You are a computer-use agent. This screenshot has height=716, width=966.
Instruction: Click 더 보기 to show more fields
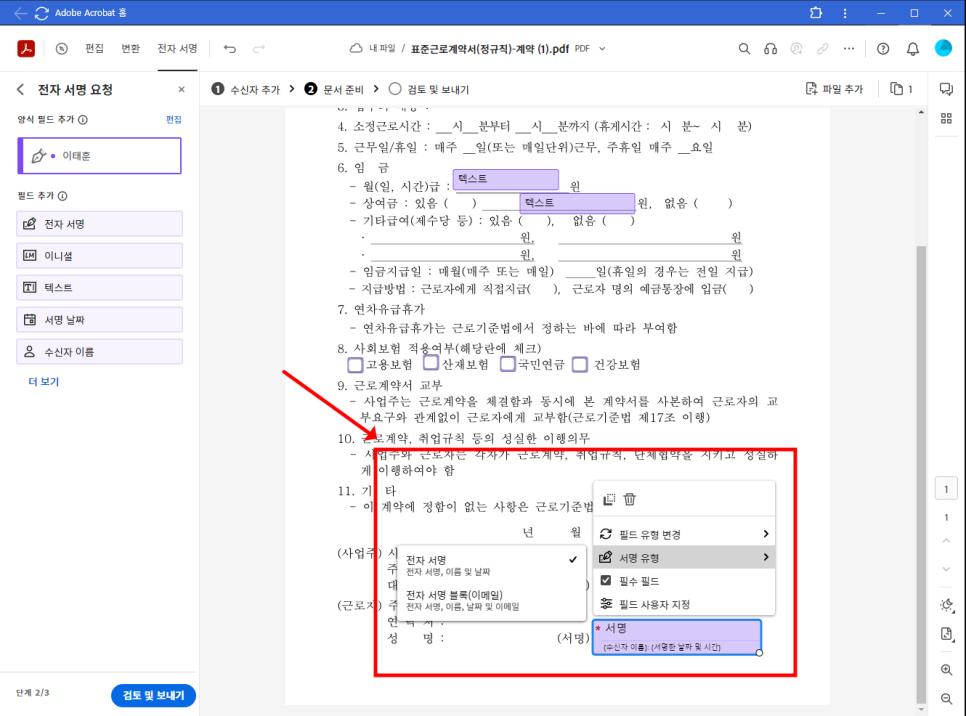(44, 382)
